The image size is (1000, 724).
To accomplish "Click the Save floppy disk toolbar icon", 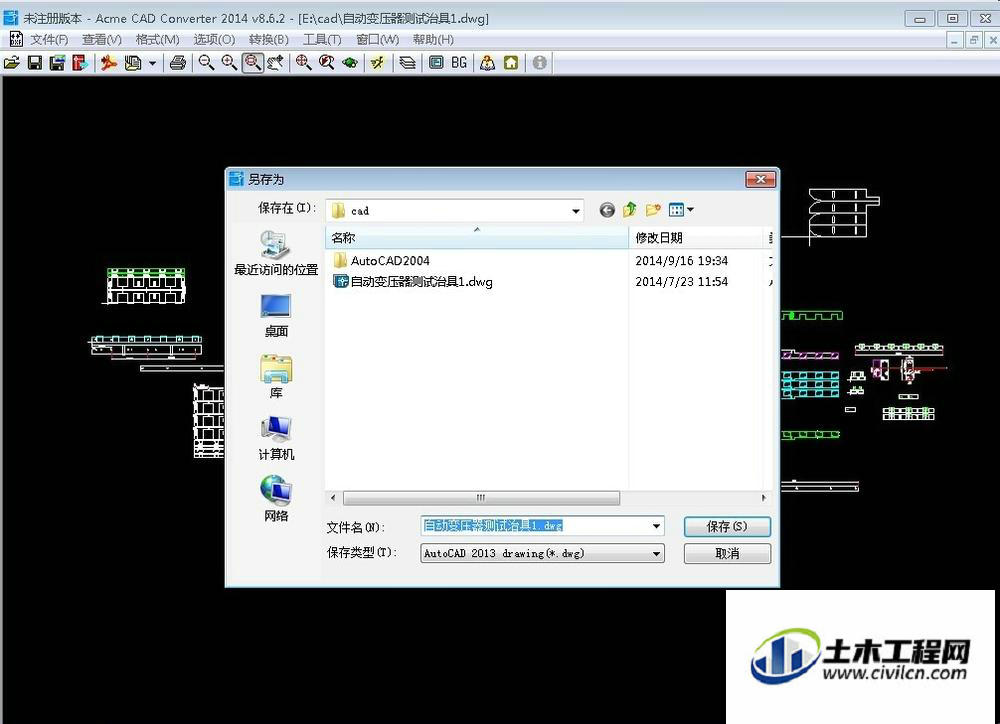I will point(34,63).
